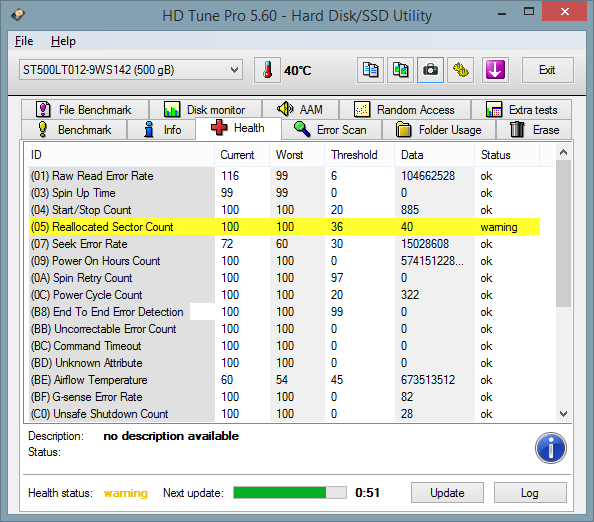Switch to the Folder Usage tab
594x522 pixels.
439,130
